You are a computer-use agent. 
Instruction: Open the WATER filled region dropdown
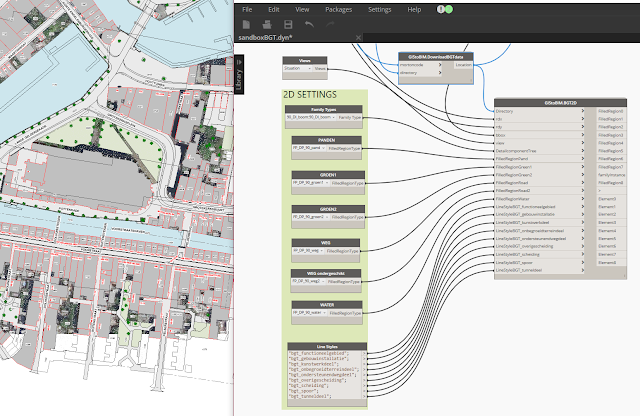point(309,313)
